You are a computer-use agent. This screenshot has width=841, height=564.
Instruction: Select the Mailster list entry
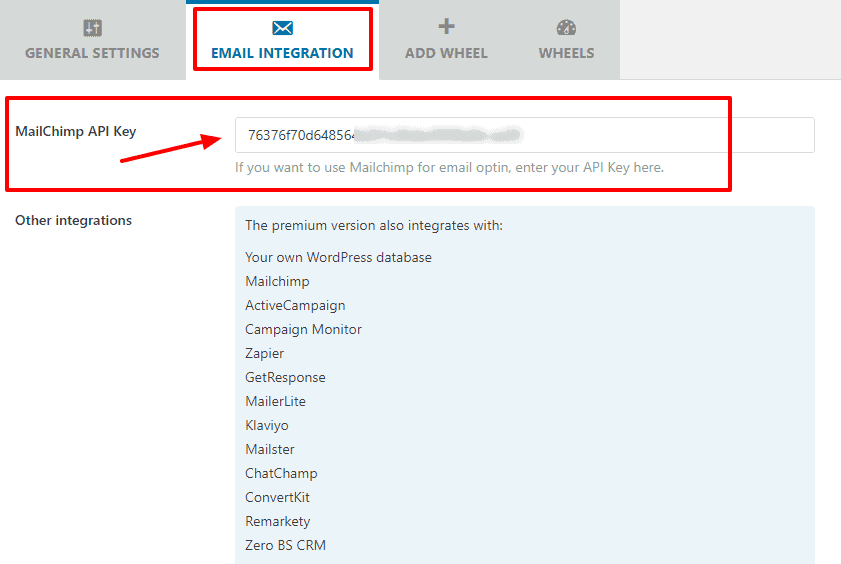click(x=270, y=449)
